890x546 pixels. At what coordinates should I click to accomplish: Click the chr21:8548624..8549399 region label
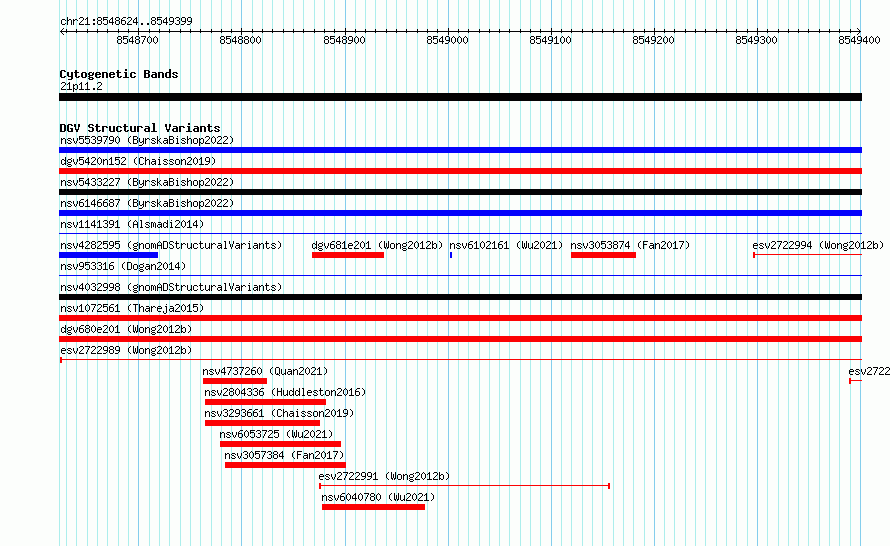click(x=126, y=21)
